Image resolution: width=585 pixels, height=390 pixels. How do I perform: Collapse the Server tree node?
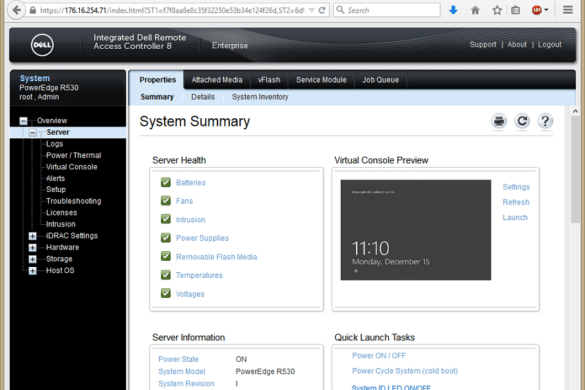click(33, 132)
